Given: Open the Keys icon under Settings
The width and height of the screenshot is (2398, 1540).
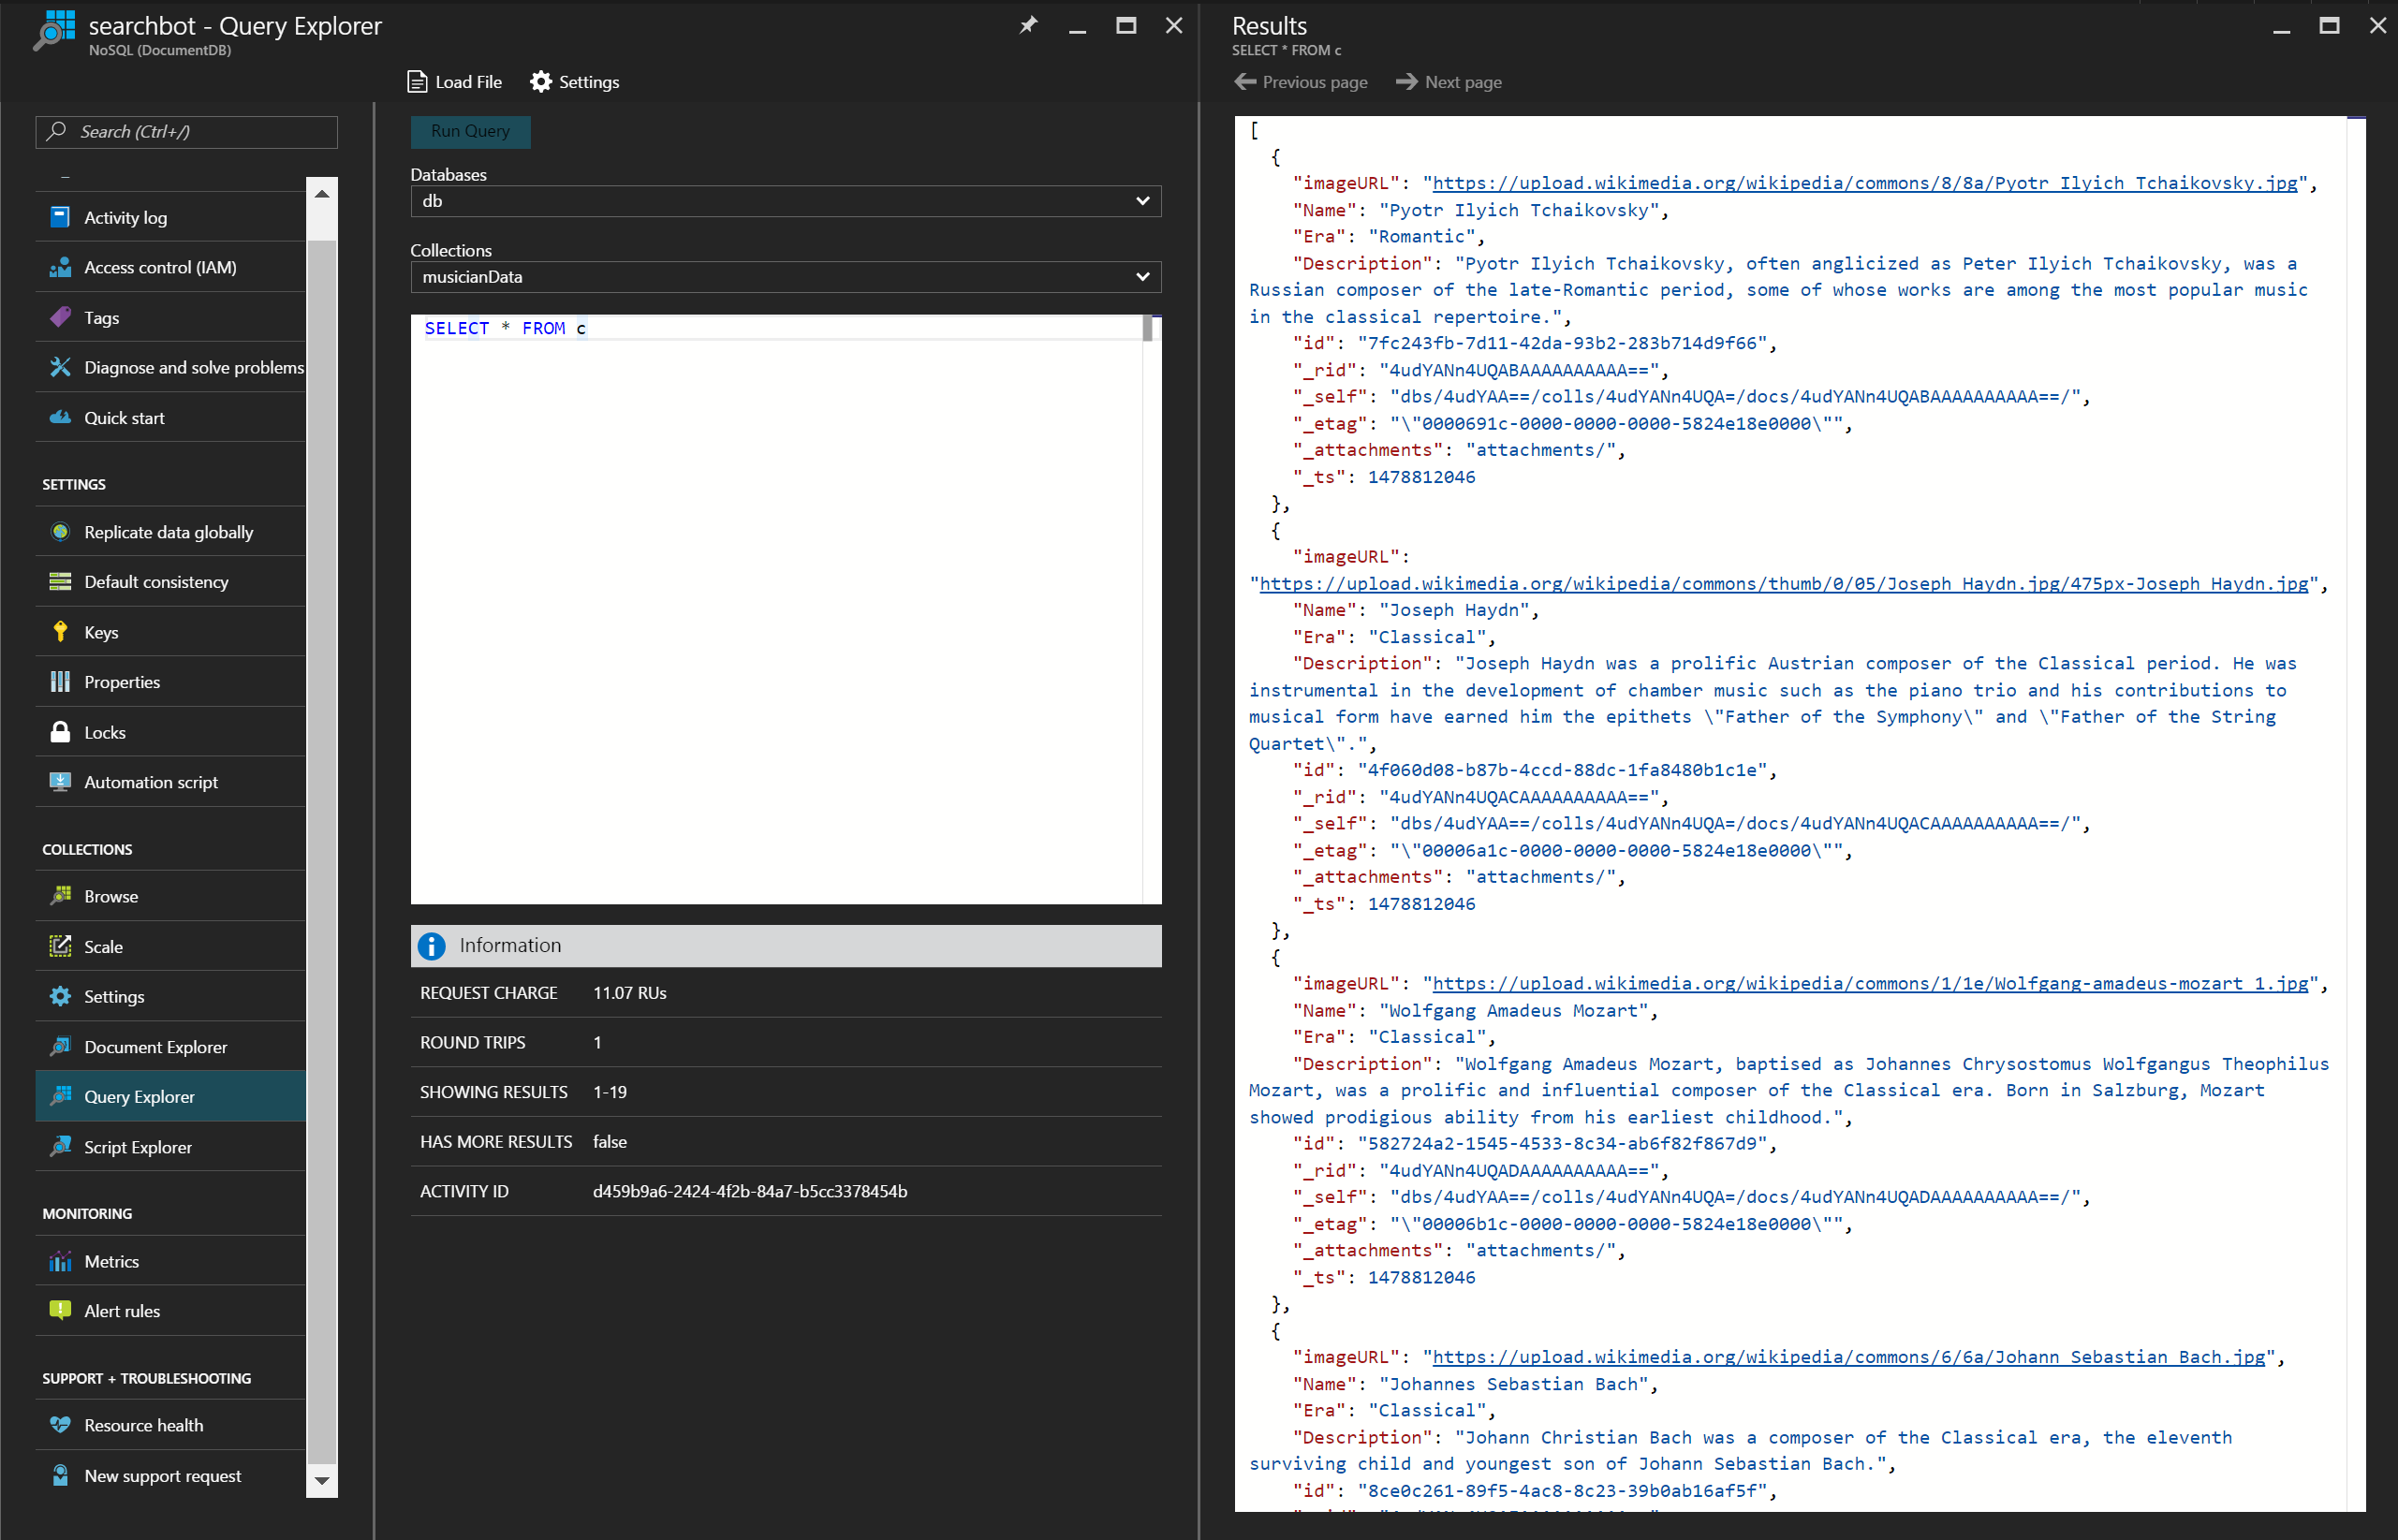Looking at the screenshot, I should (x=60, y=632).
